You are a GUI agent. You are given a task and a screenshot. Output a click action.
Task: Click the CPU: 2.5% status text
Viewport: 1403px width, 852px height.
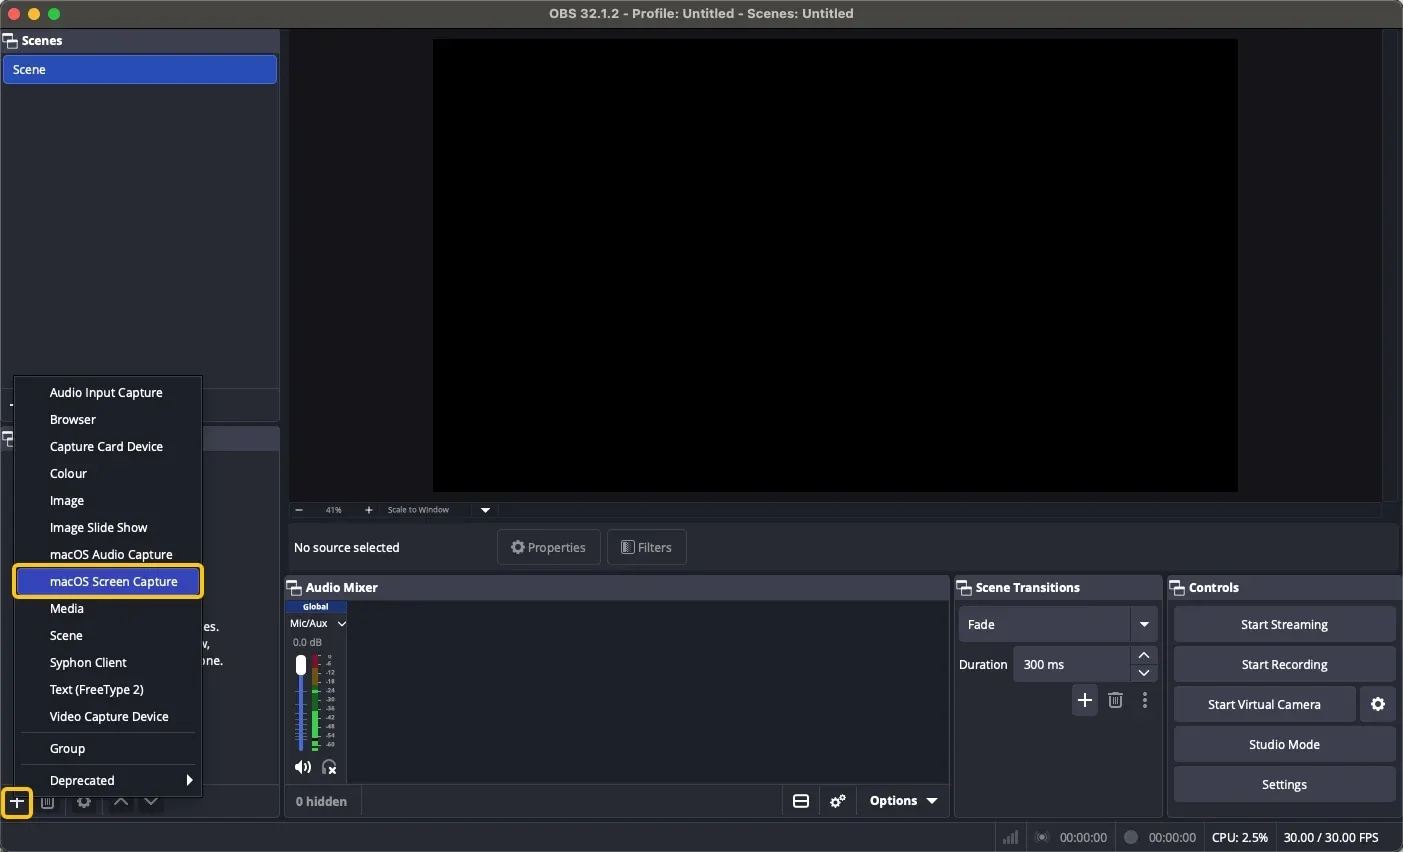(1239, 837)
